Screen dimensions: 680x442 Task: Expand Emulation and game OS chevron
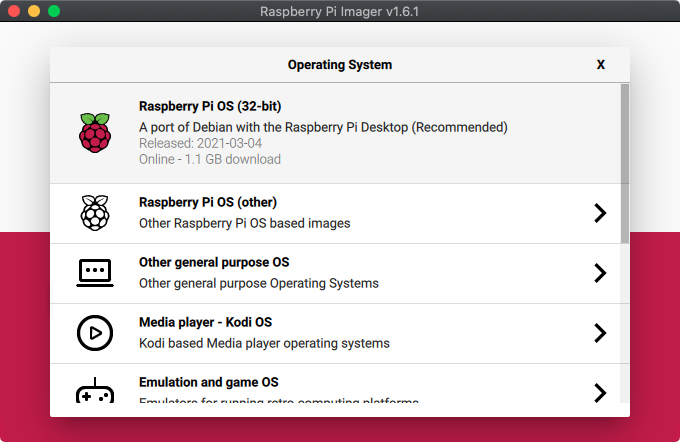[600, 393]
